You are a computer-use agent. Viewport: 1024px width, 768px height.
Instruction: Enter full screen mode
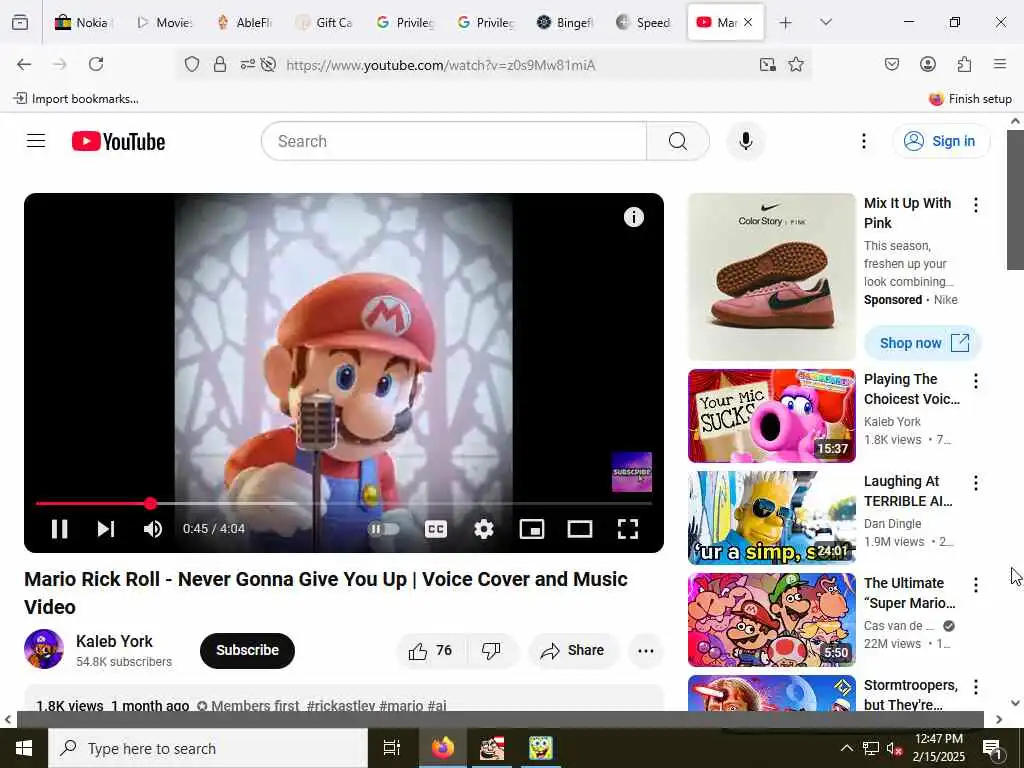[628, 528]
